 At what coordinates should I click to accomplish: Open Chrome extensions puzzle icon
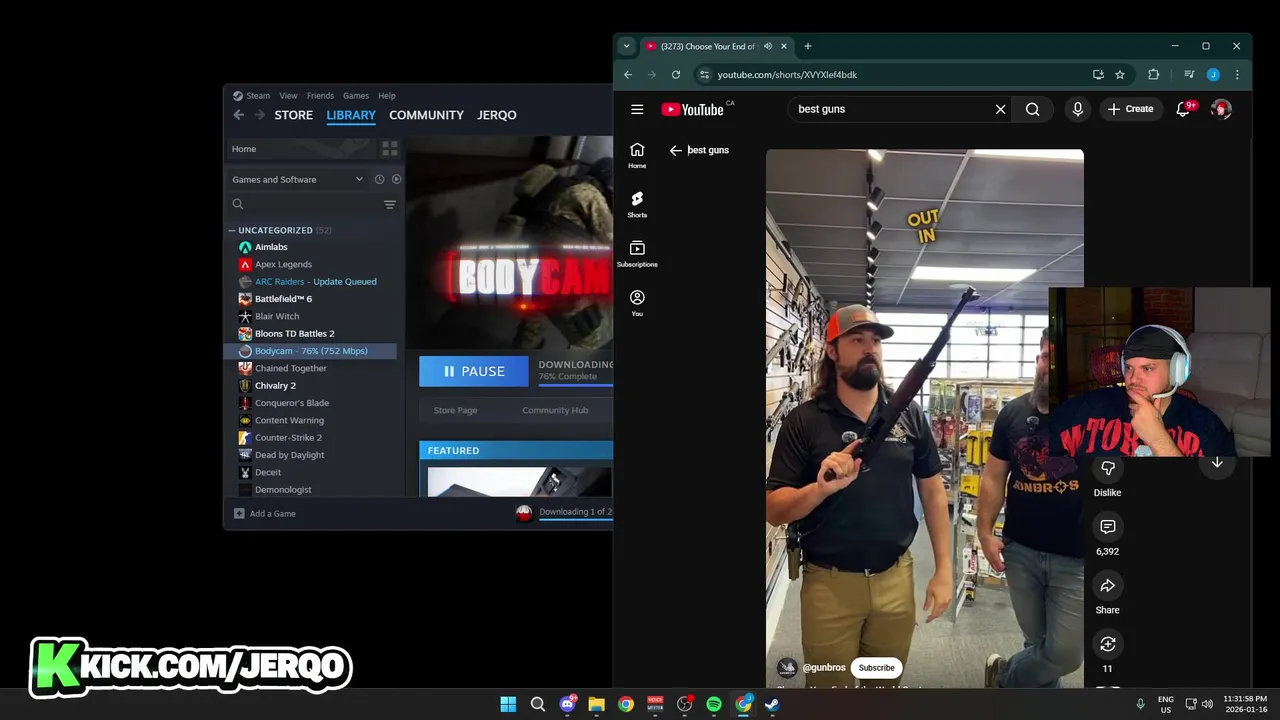[x=1153, y=74]
